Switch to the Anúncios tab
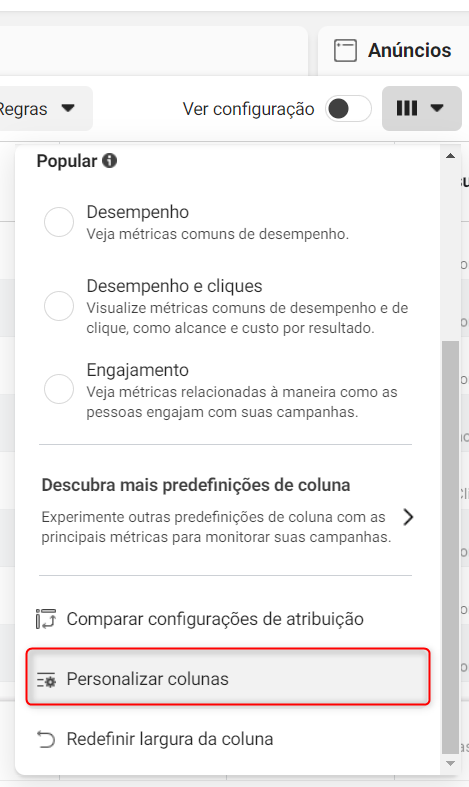The width and height of the screenshot is (469, 787). (393, 51)
